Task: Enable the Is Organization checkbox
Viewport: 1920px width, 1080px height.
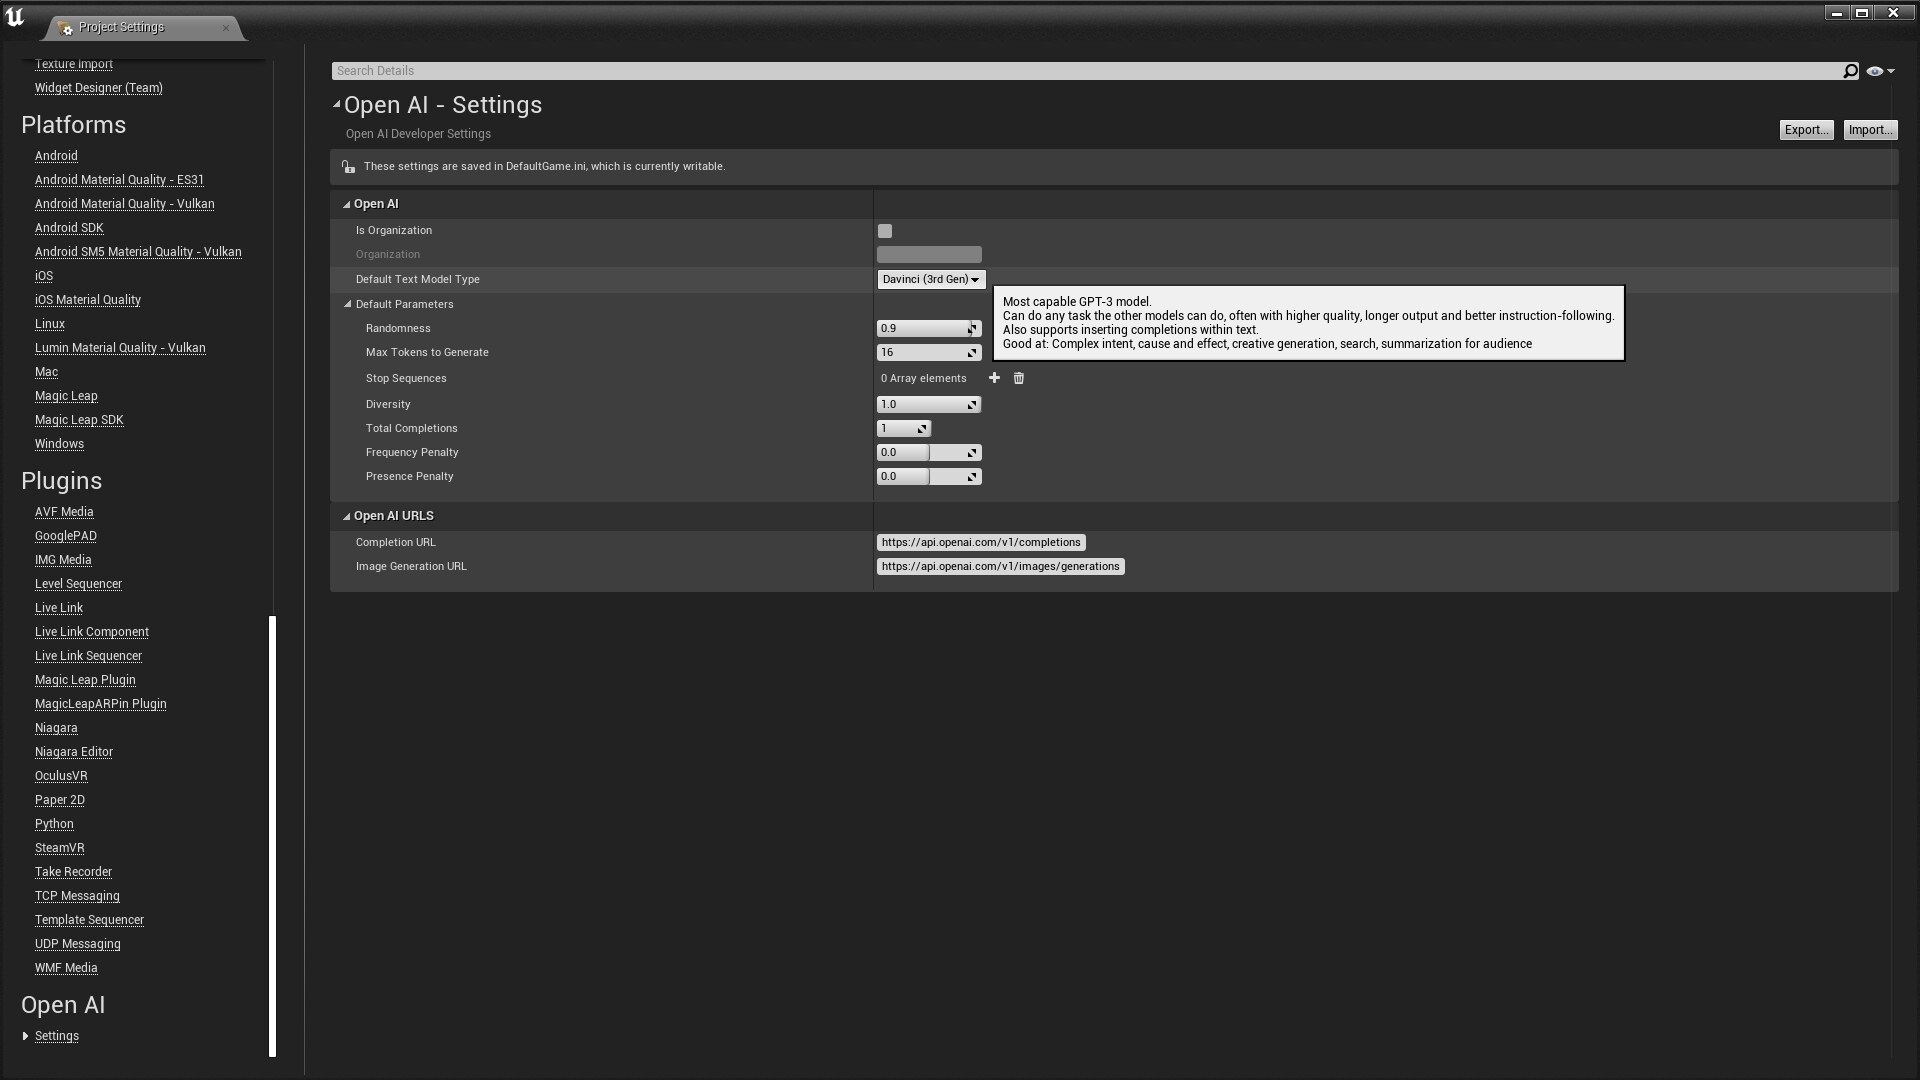Action: 884,230
